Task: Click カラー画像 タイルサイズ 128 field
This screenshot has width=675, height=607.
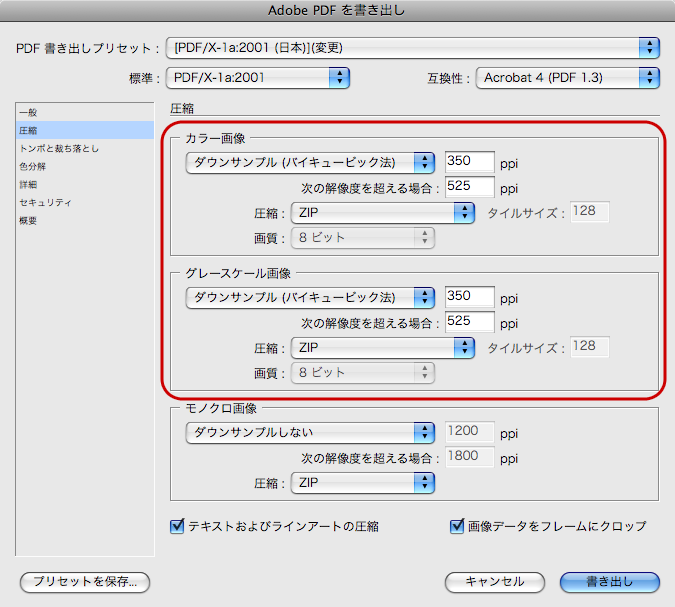Action: tap(590, 211)
